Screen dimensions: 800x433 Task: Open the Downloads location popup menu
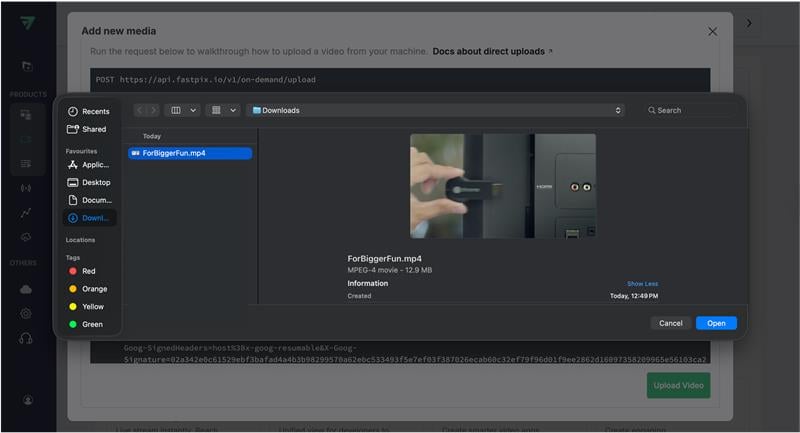[x=437, y=110]
